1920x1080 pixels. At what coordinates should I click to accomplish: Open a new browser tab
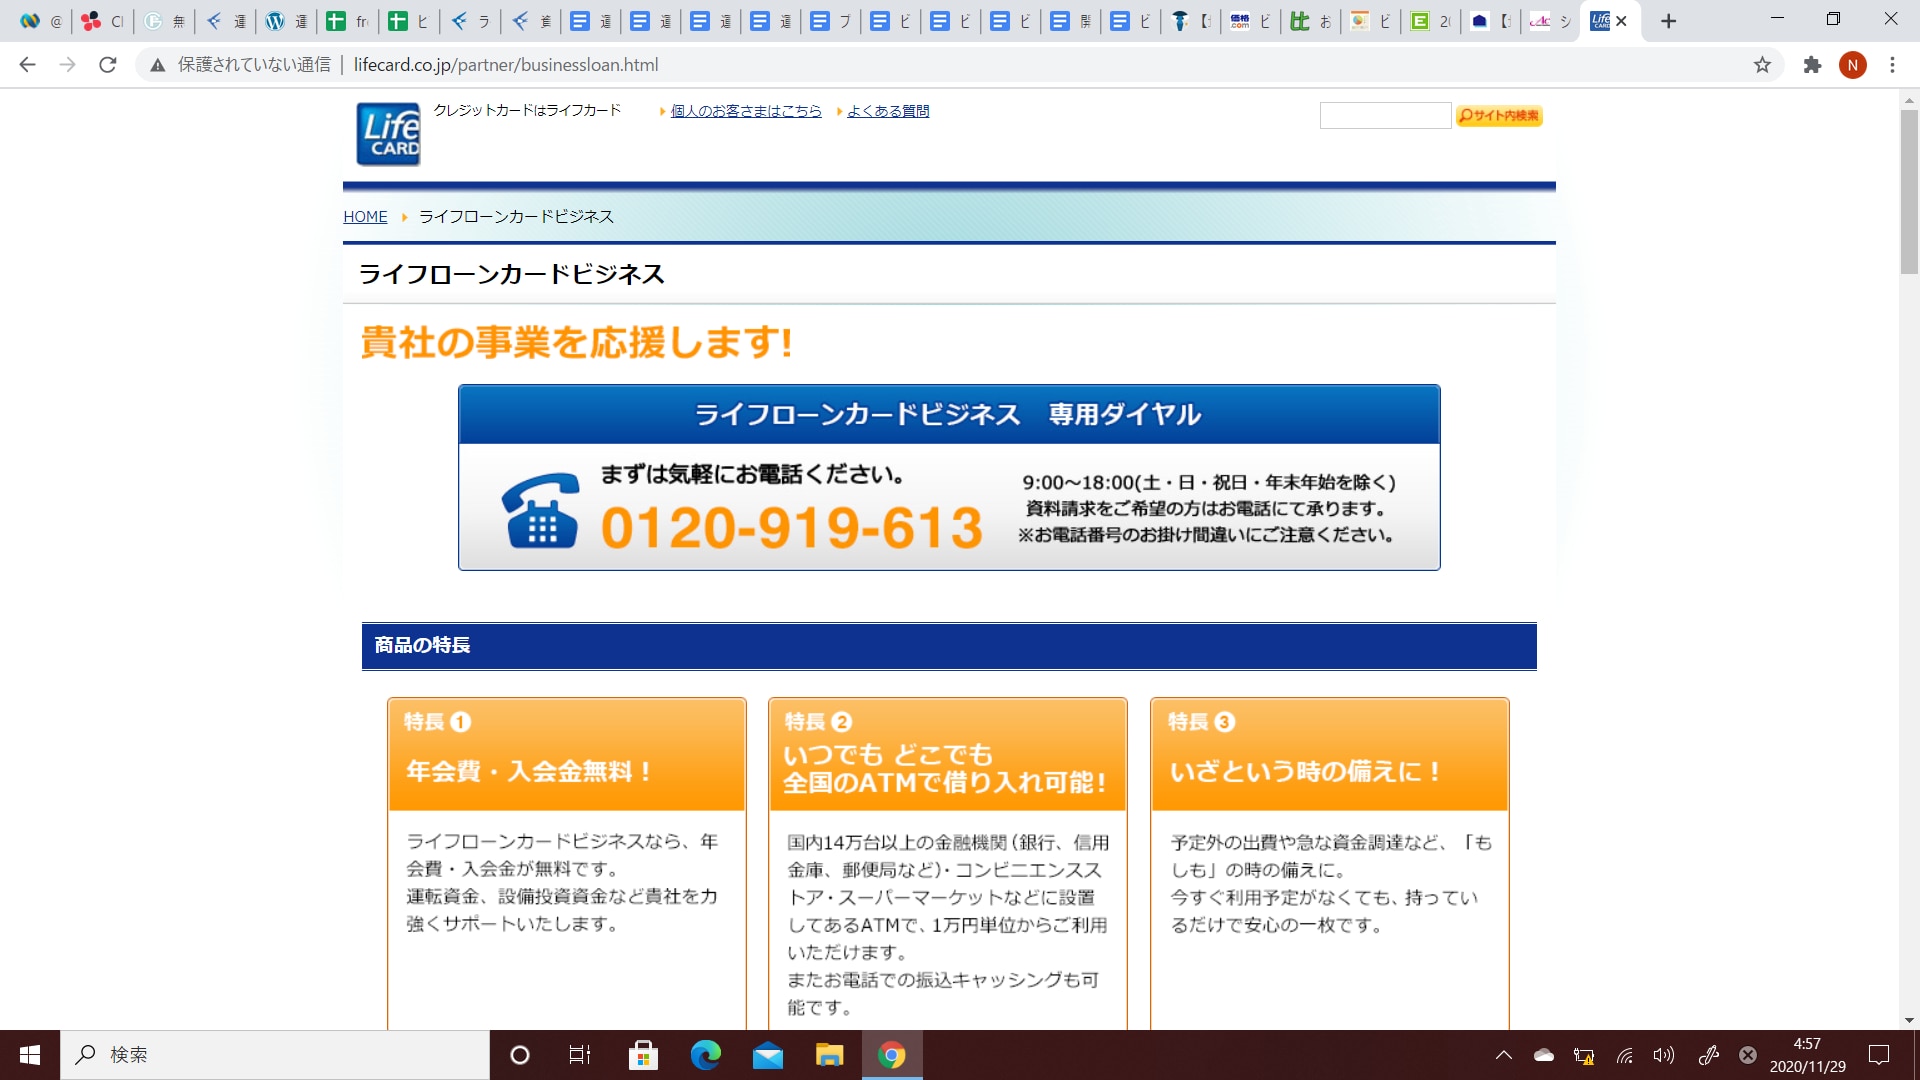1668,21
